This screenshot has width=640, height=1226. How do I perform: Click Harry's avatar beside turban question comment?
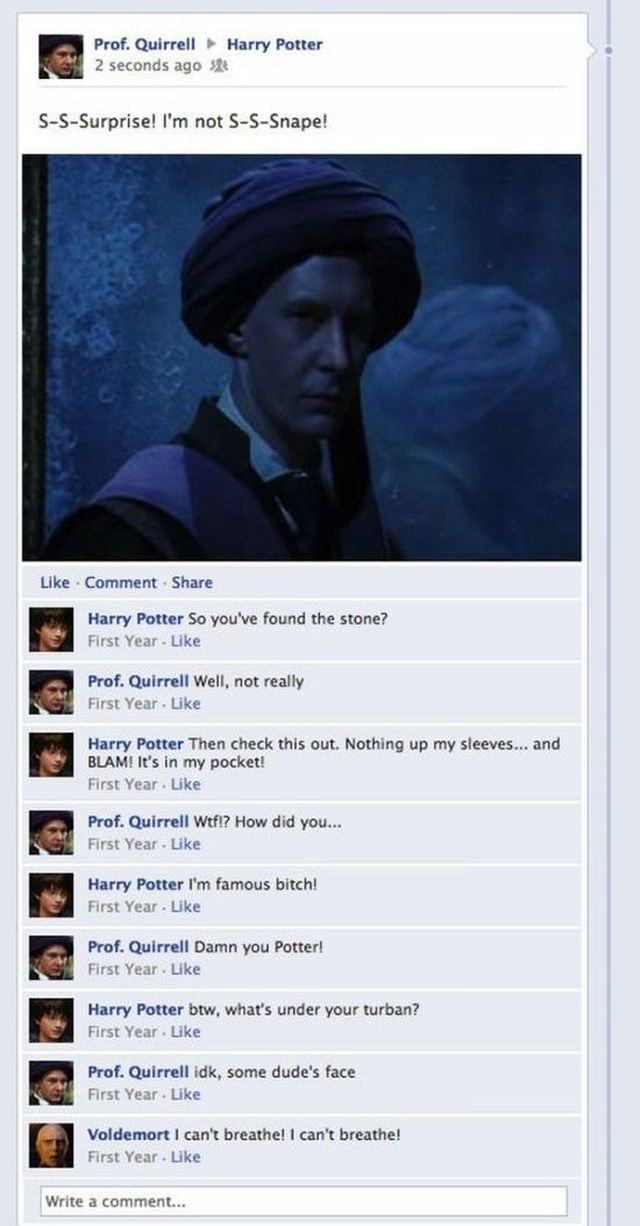[50, 1018]
